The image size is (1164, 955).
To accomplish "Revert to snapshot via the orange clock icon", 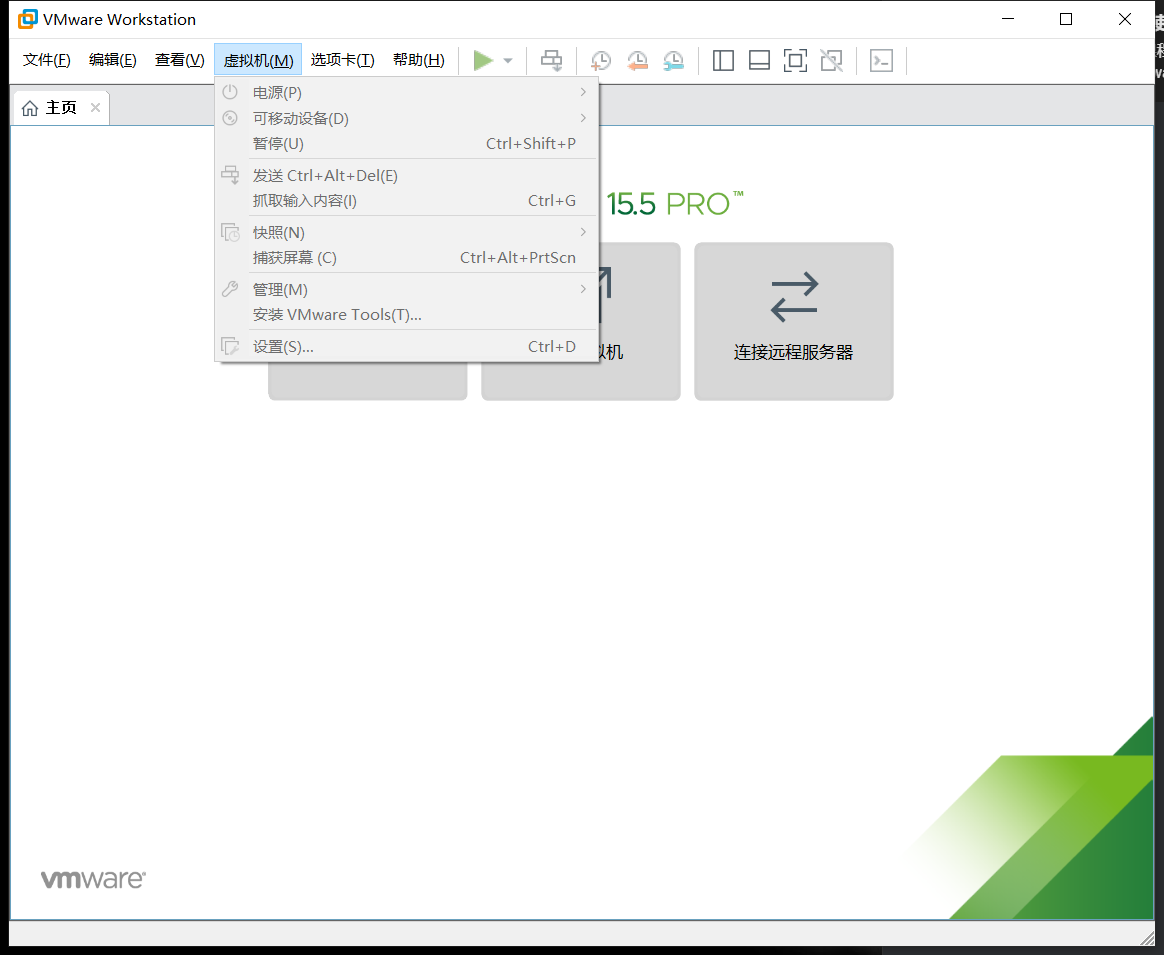I will point(637,60).
